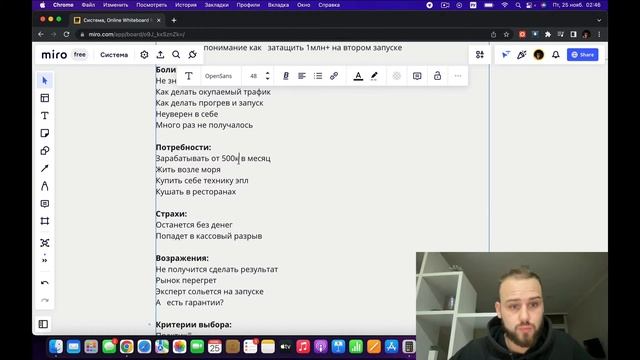Insert link with the chain icon
Image resolution: width=640 pixels, height=360 pixels.
coord(334,76)
